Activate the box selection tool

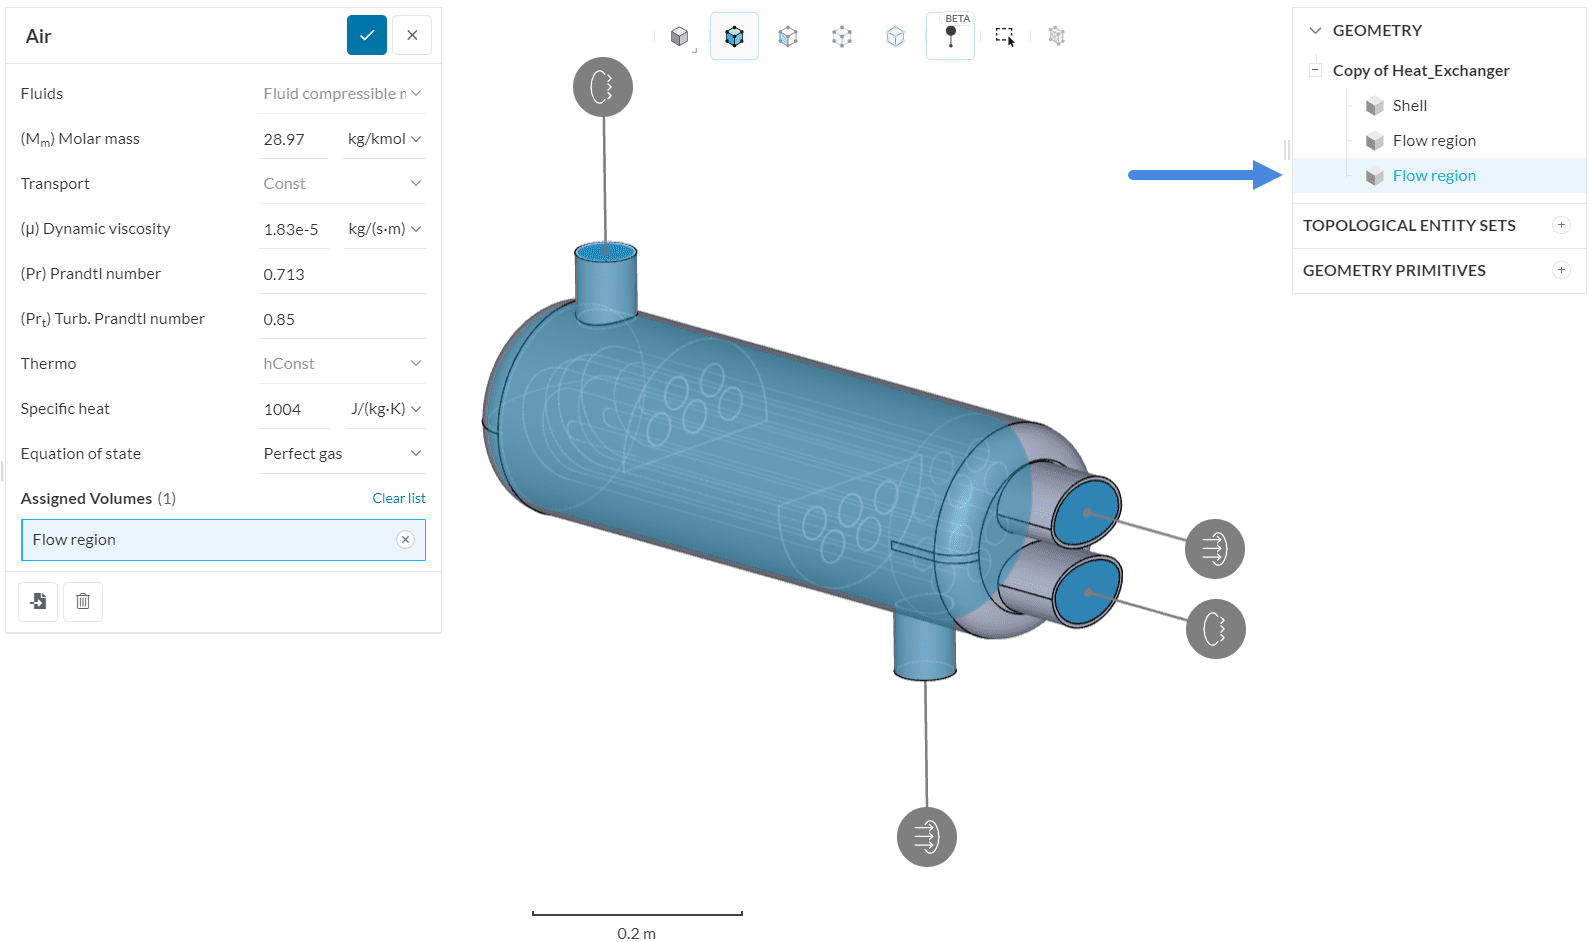pyautogui.click(x=1004, y=37)
